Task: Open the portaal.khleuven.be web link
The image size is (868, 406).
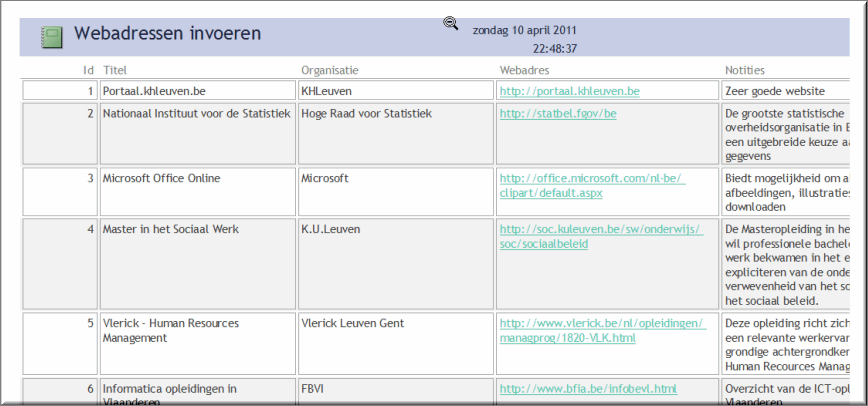Action: [570, 91]
